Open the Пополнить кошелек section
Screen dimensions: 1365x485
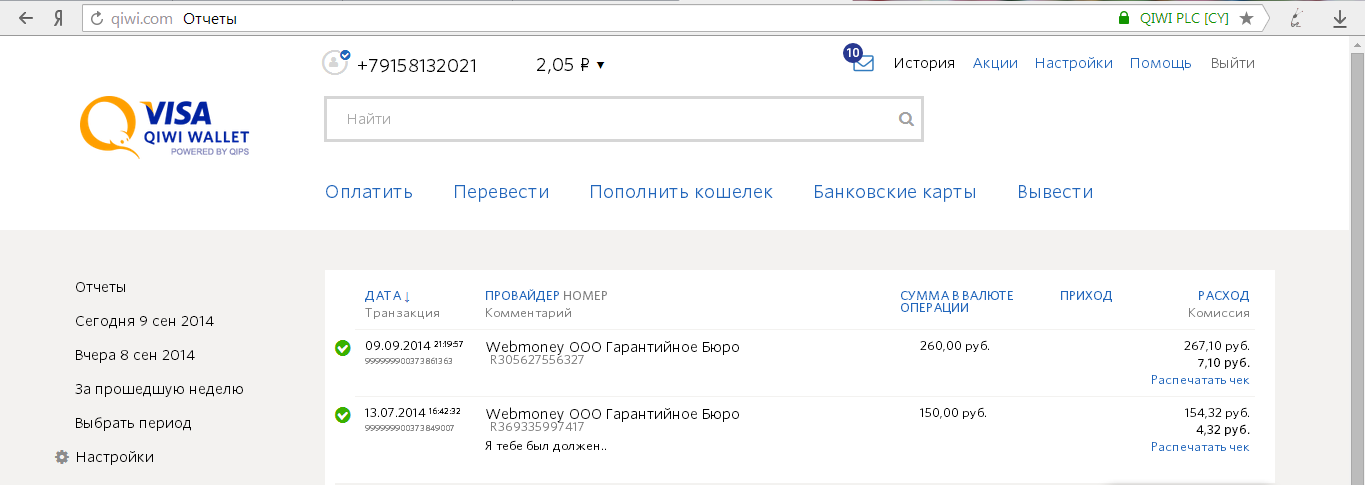click(681, 192)
